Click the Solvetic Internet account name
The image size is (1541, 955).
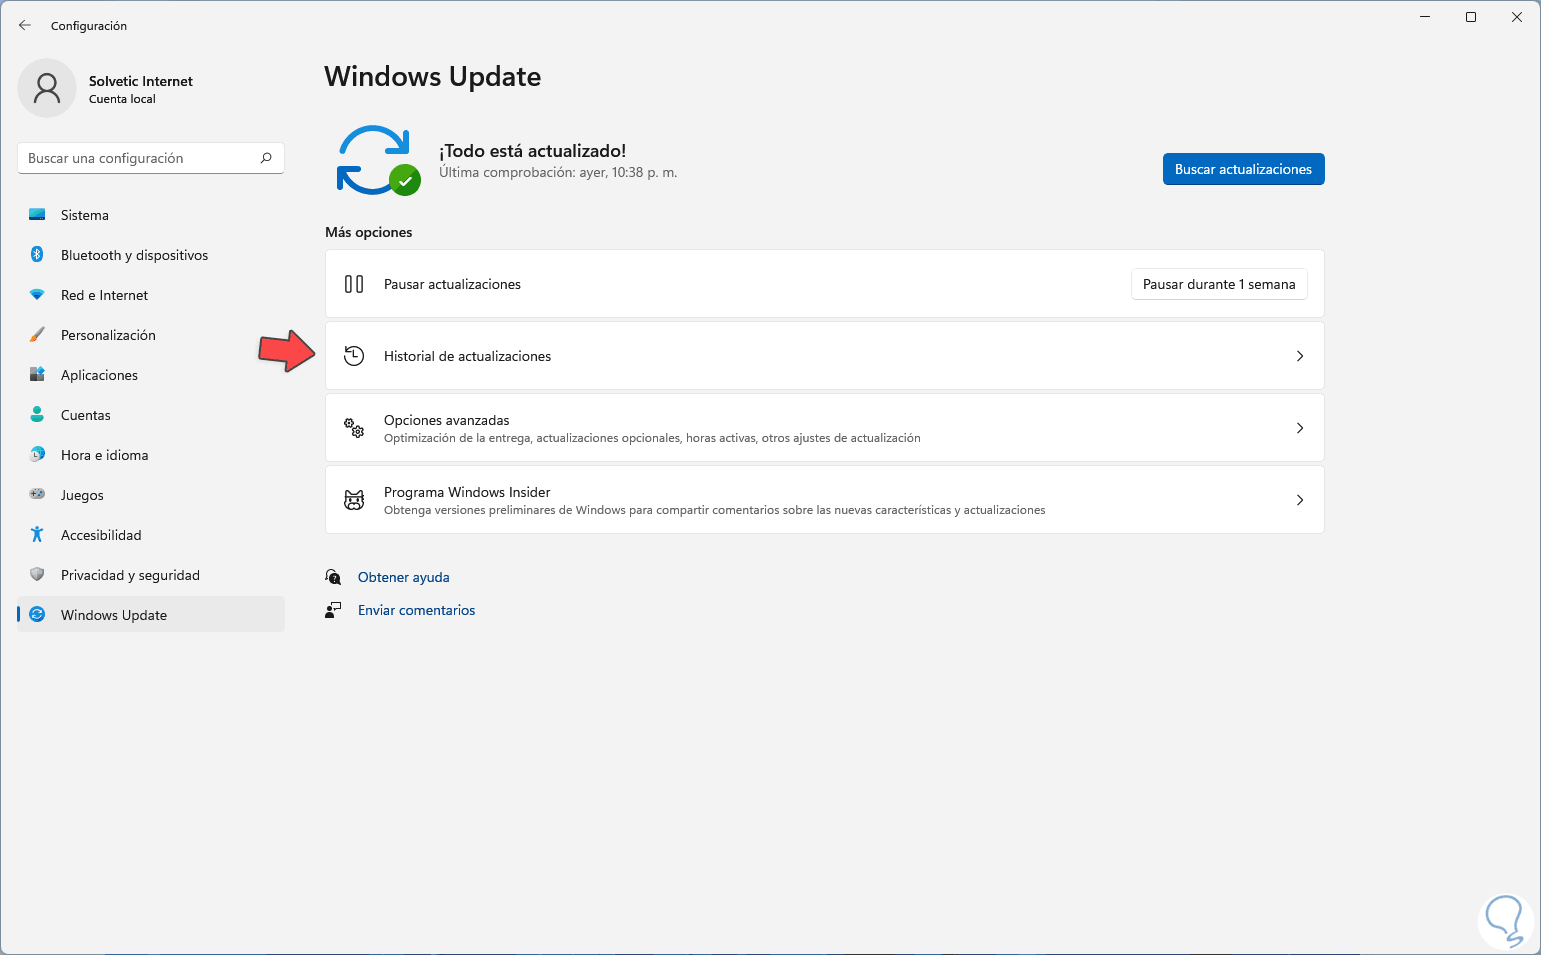click(141, 81)
